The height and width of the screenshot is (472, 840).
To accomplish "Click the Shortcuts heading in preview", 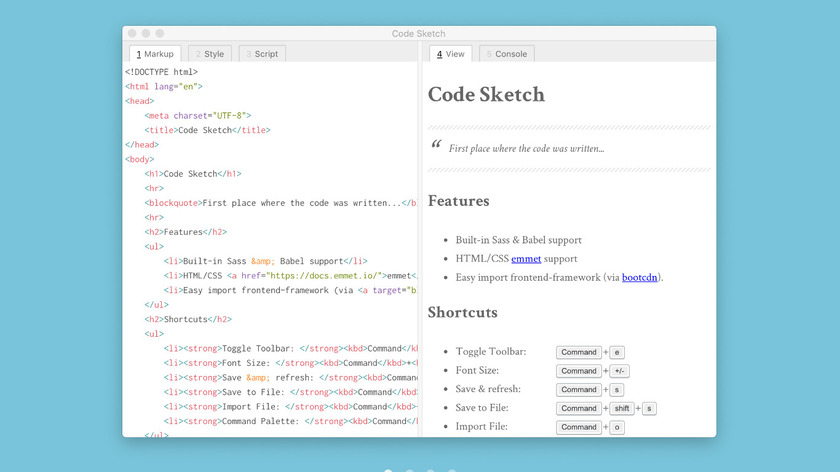I will [x=462, y=312].
